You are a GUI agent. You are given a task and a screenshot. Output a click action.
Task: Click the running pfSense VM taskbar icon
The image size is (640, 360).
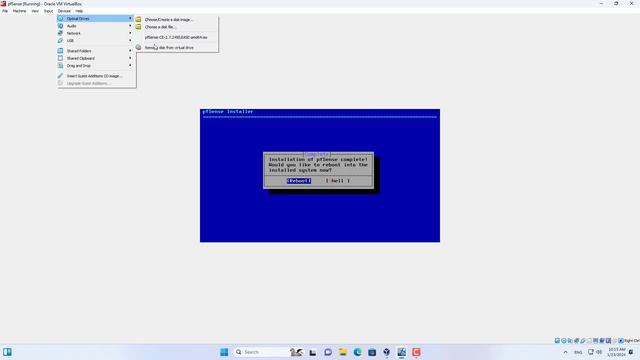point(401,352)
